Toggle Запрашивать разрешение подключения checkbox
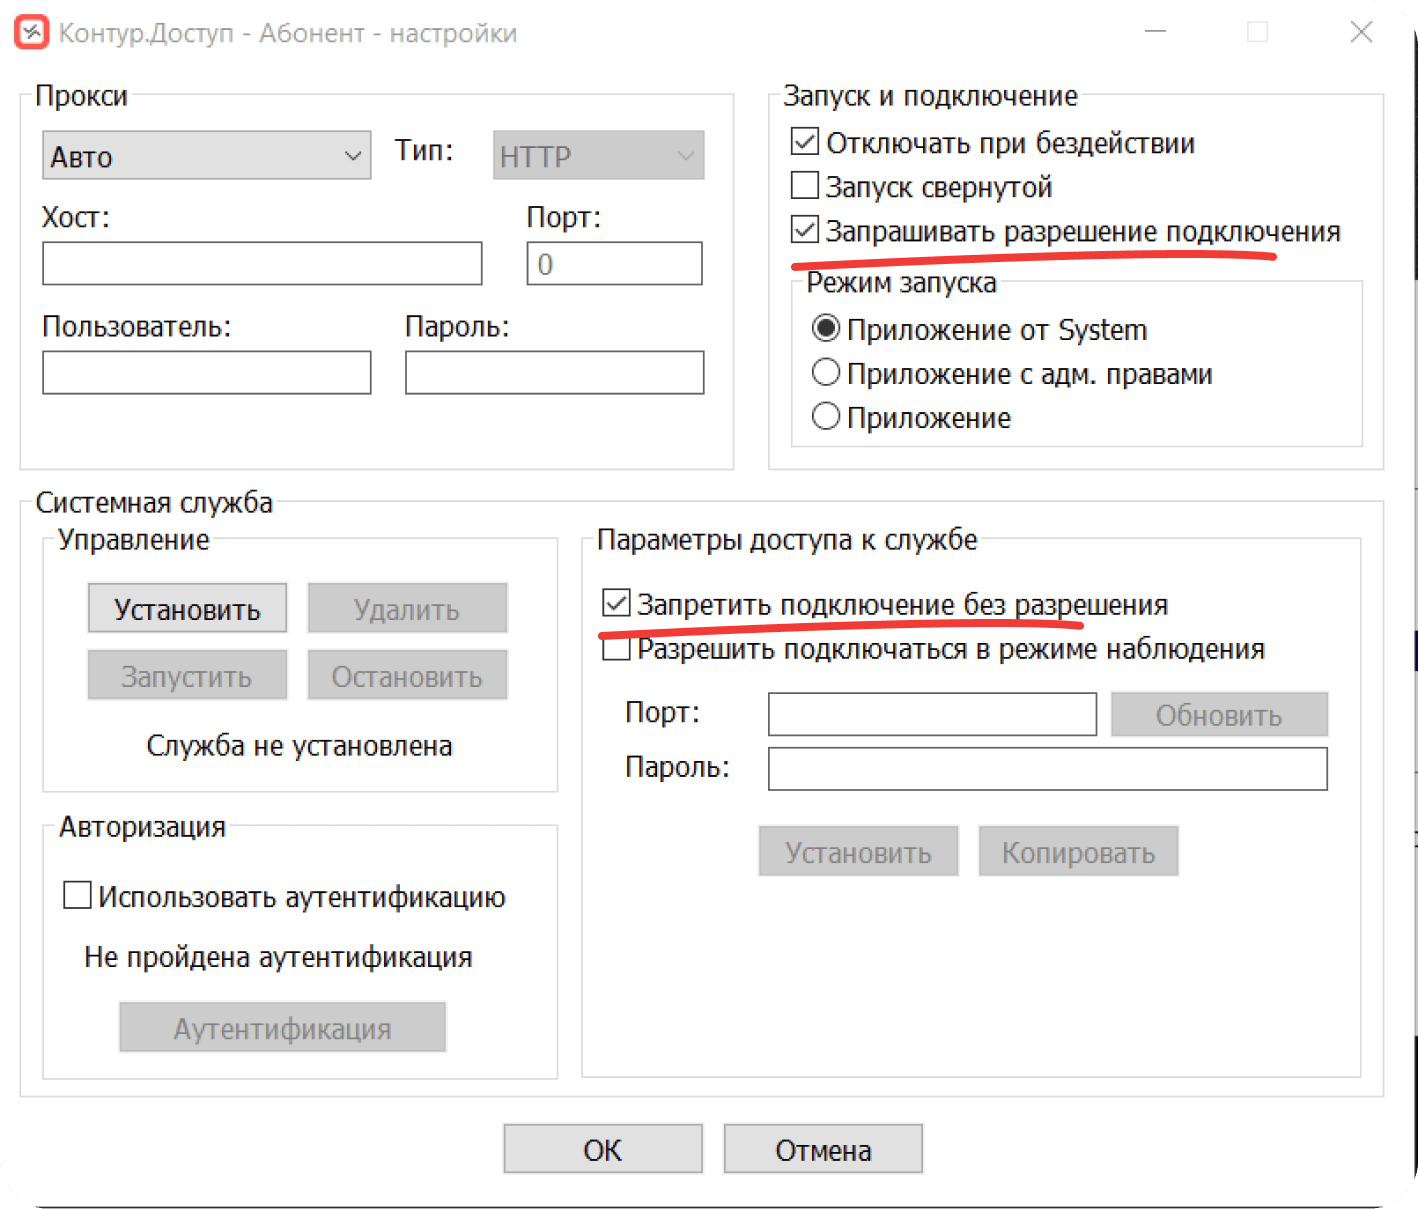The image size is (1418, 1209). [805, 230]
